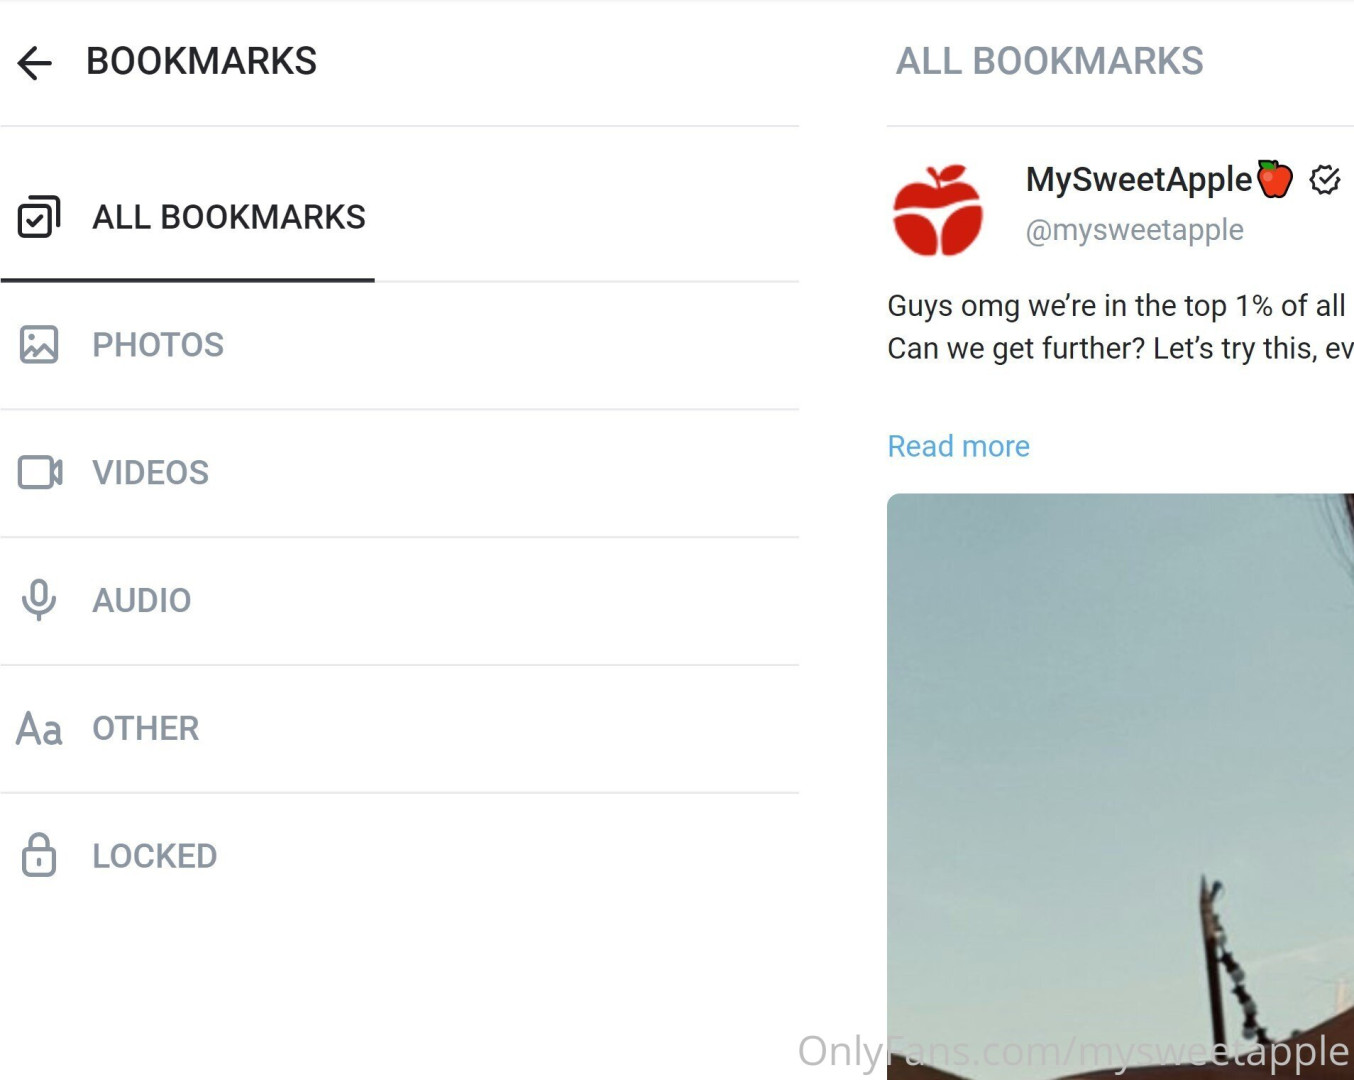Click the Audio microphone icon
The height and width of the screenshot is (1080, 1354).
39,600
